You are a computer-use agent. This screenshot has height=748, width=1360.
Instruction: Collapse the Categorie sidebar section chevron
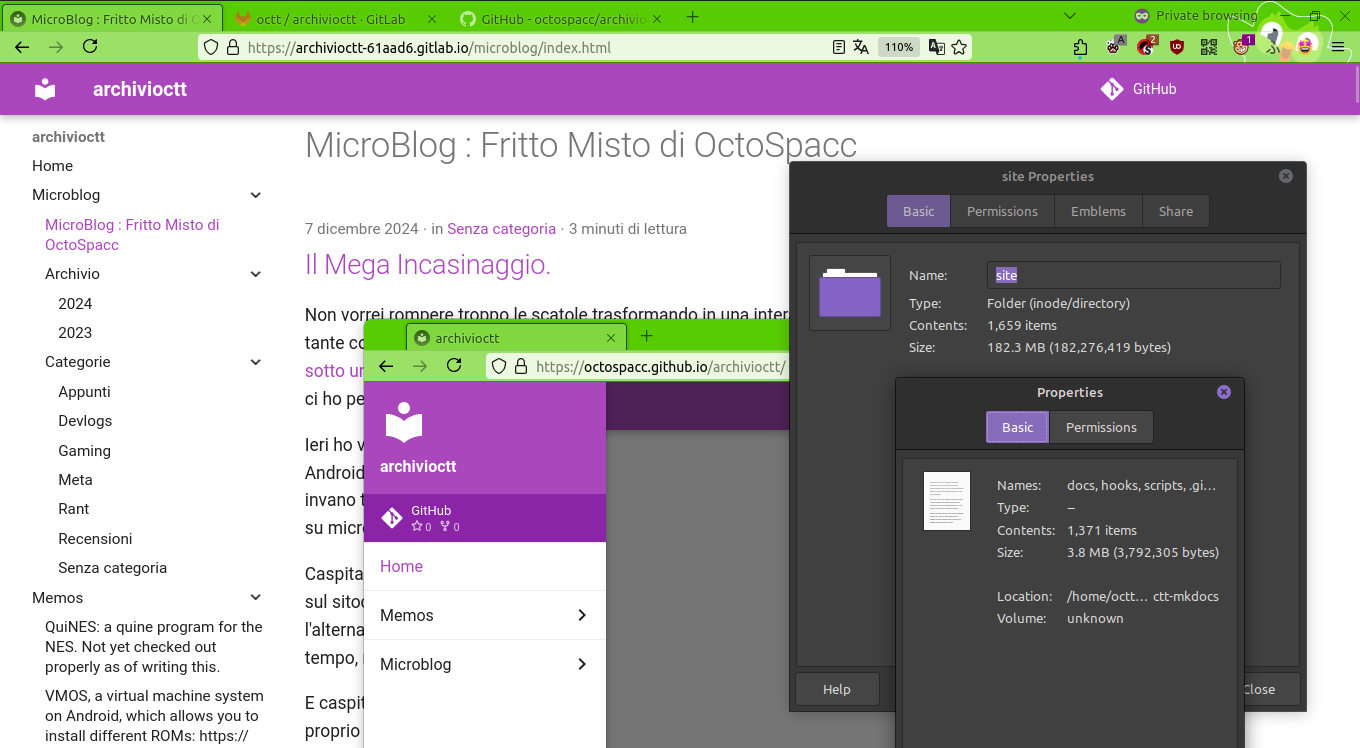256,362
